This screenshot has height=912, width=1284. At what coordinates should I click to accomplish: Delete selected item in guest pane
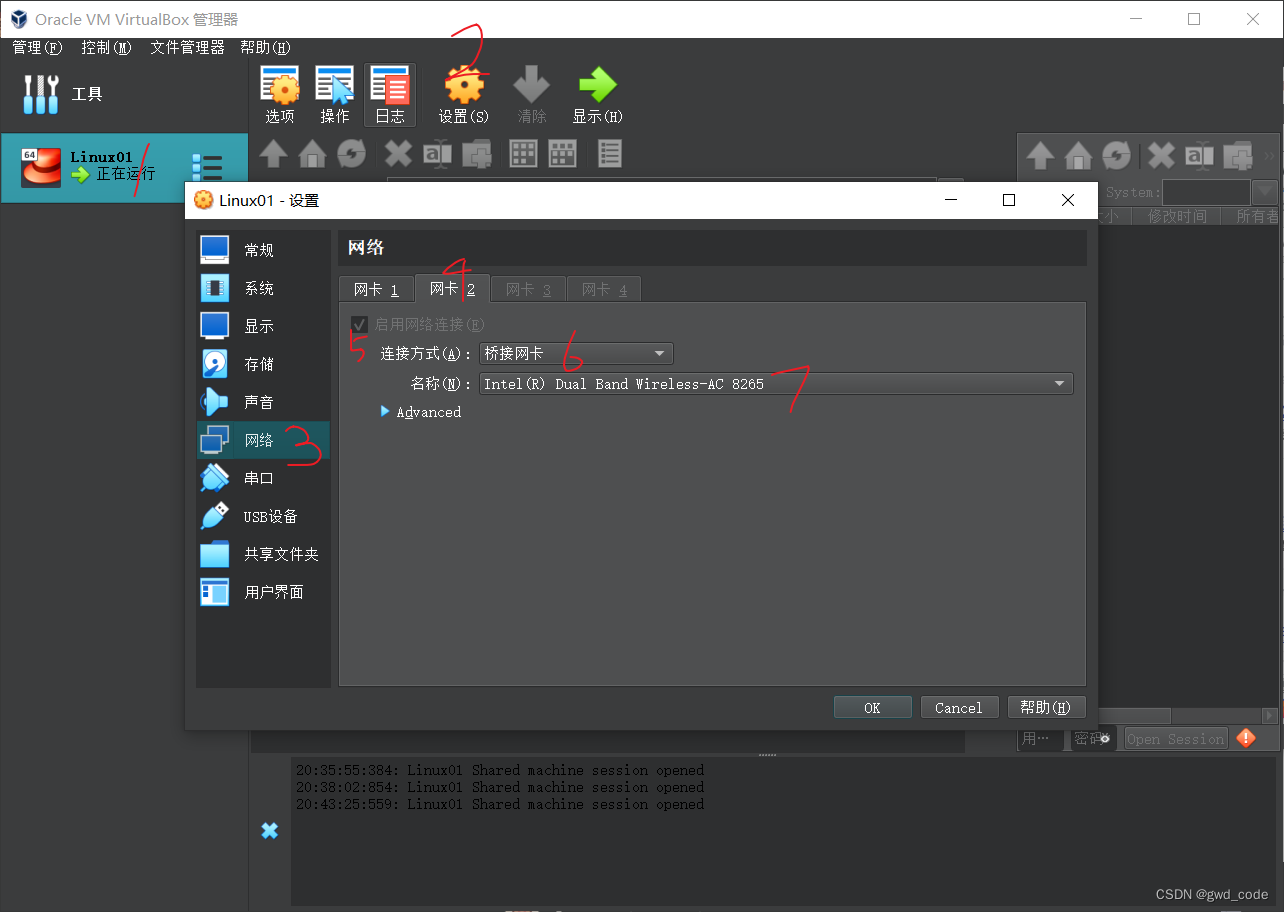point(1161,156)
